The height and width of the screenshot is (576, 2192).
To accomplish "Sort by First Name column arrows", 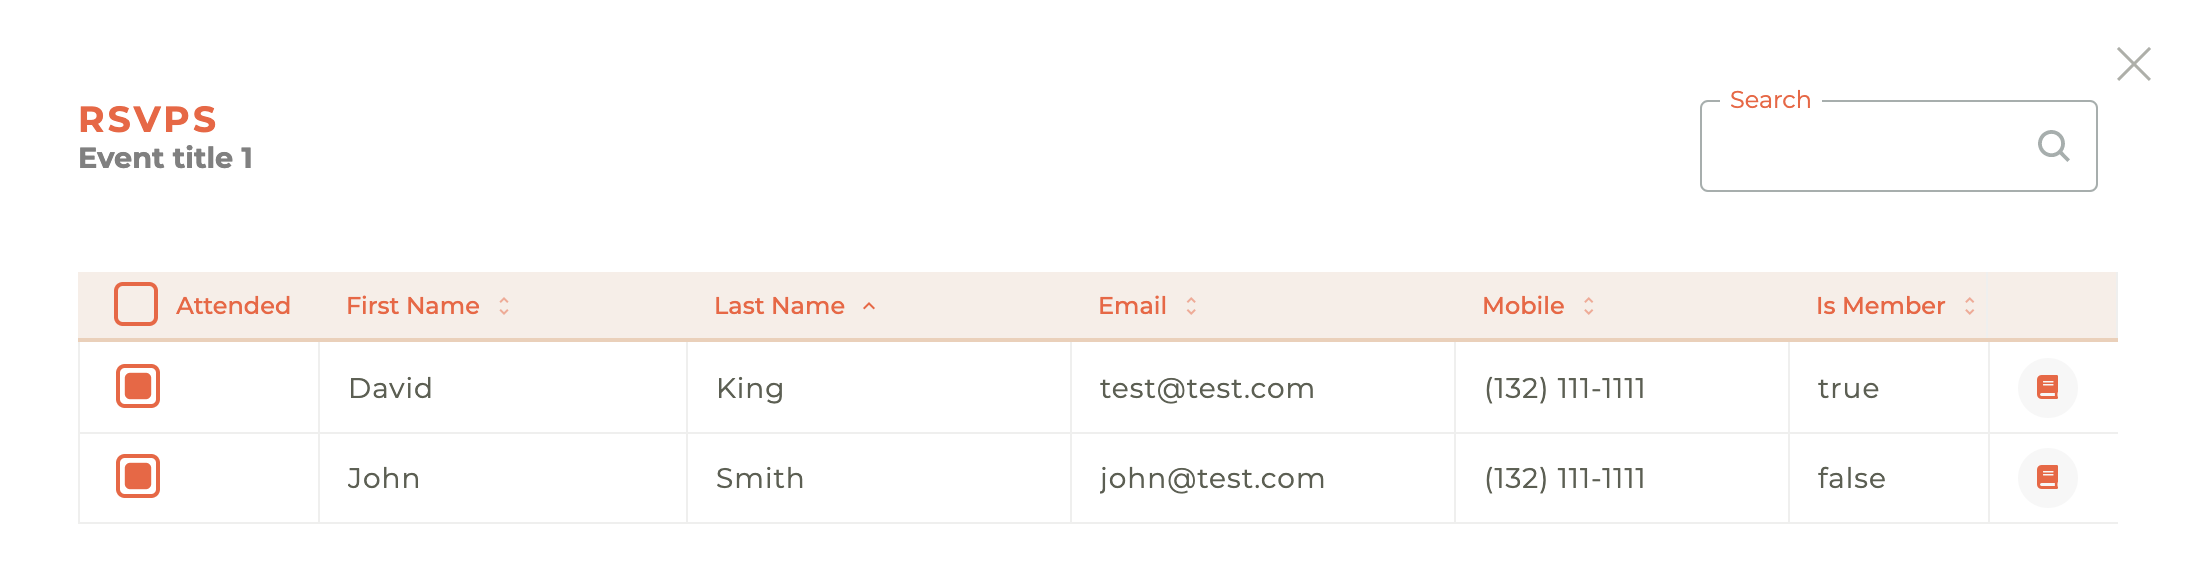I will click(504, 306).
